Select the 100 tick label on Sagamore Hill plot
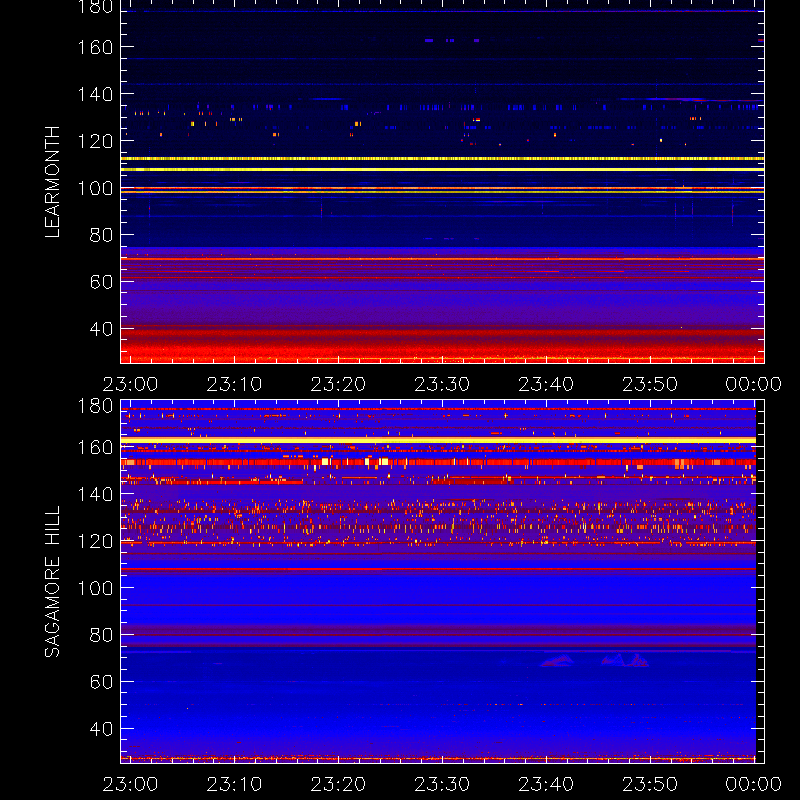 coord(95,588)
